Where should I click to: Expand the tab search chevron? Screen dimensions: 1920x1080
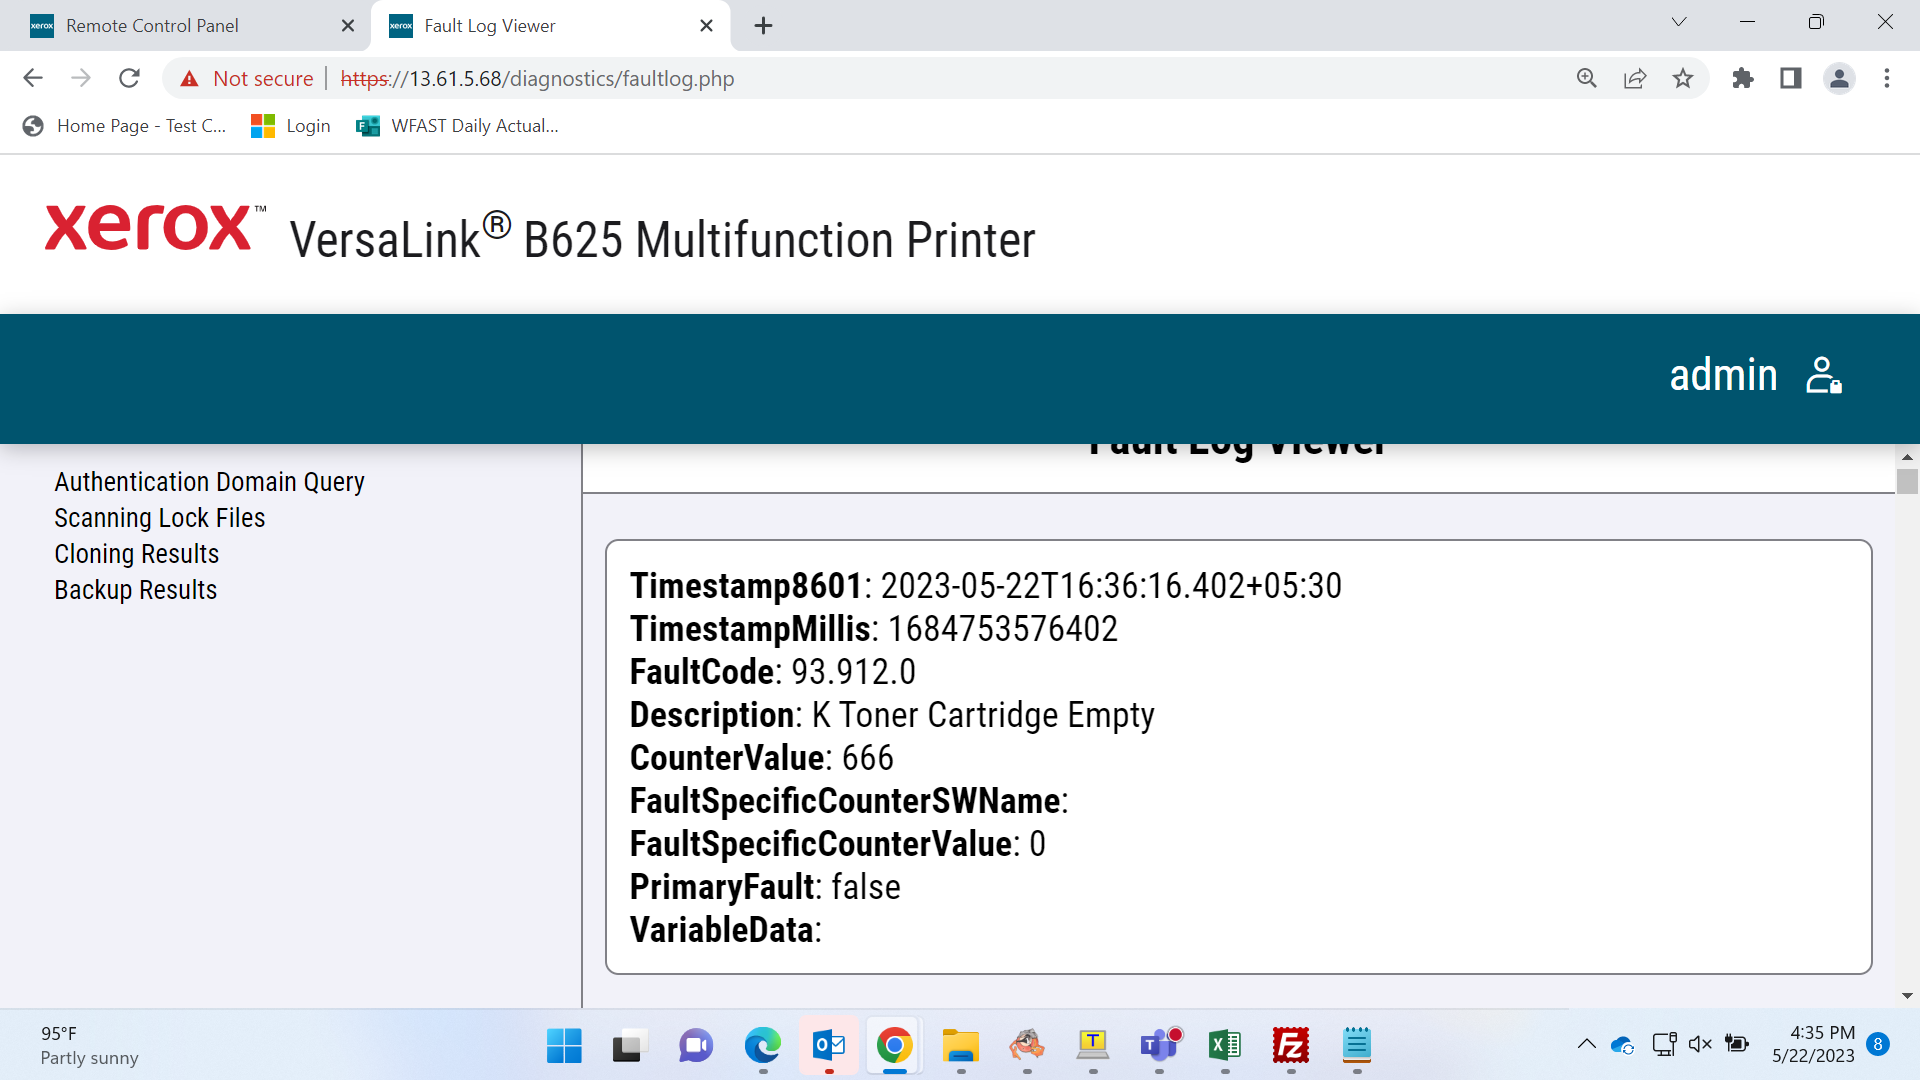pyautogui.click(x=1679, y=22)
